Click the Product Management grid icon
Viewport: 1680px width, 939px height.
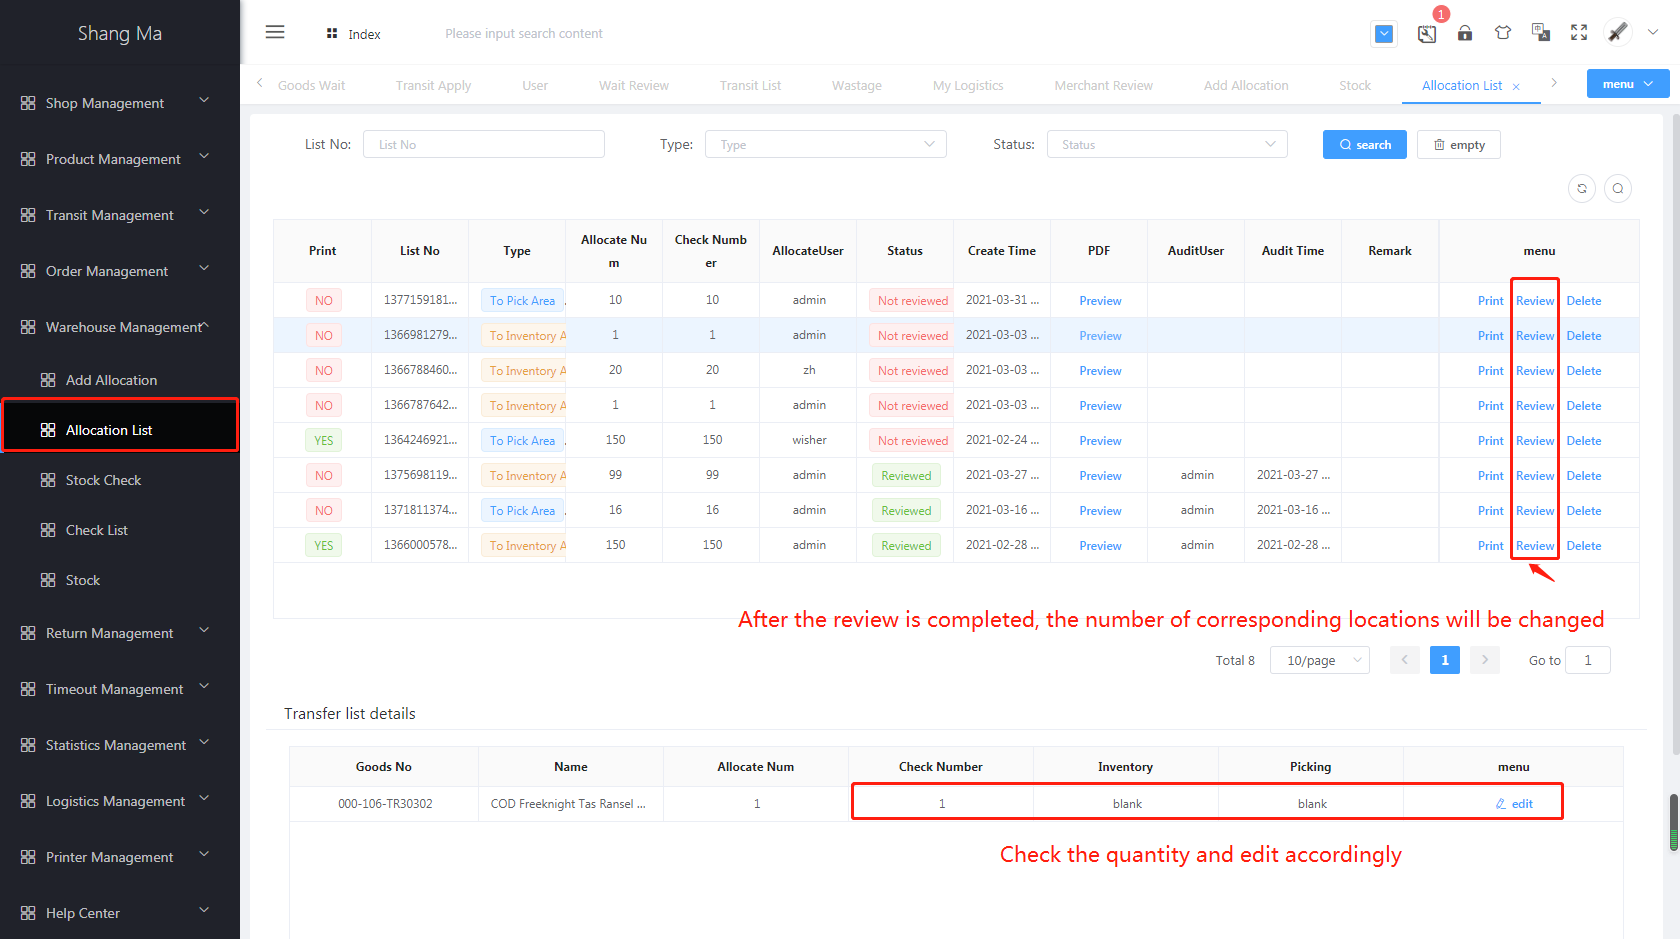[x=28, y=159]
